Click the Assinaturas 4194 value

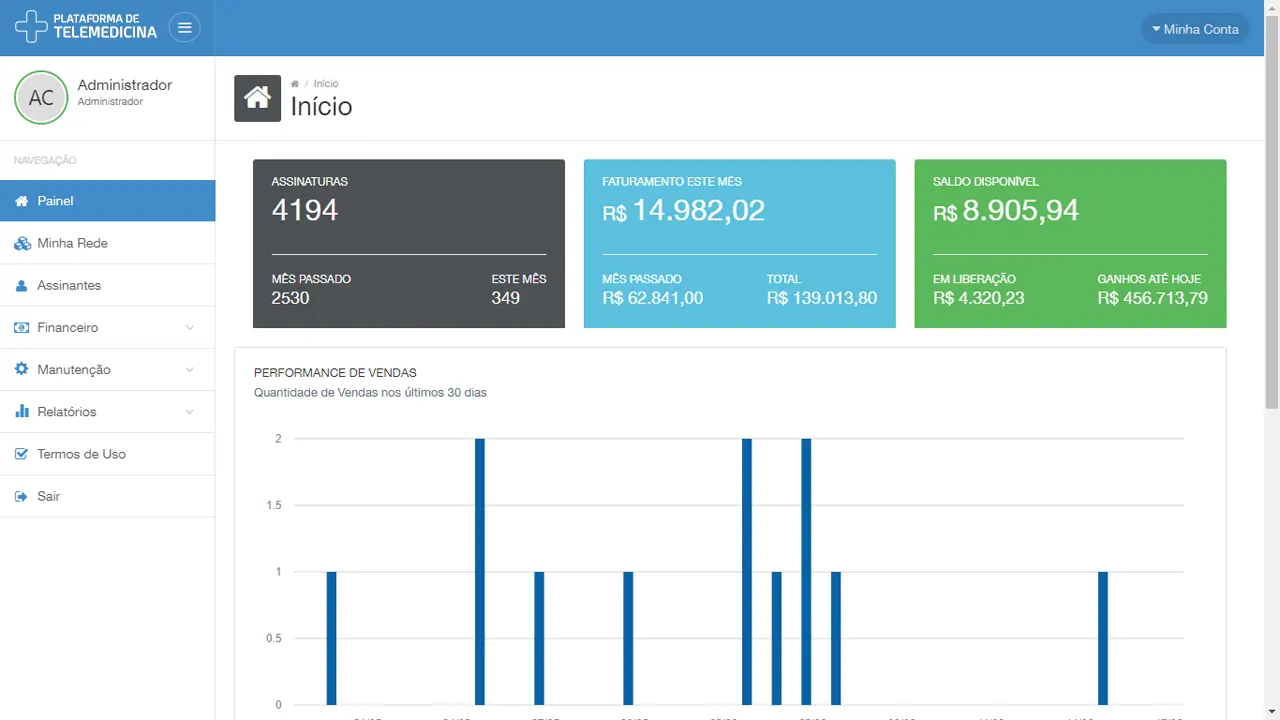[305, 210]
